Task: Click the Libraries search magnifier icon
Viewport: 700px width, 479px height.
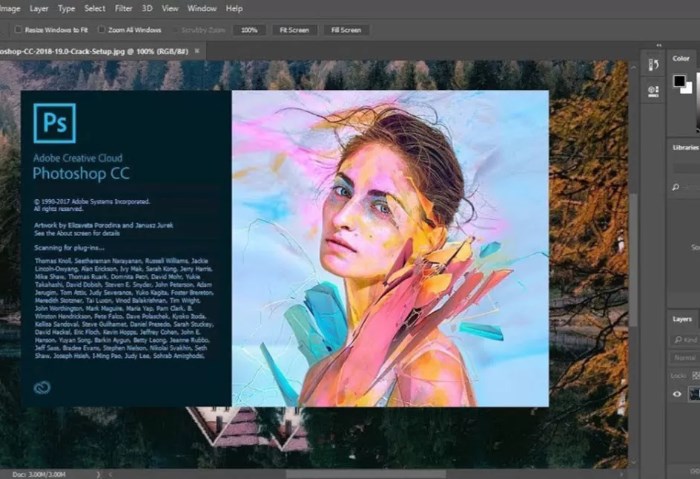Action: (676, 187)
